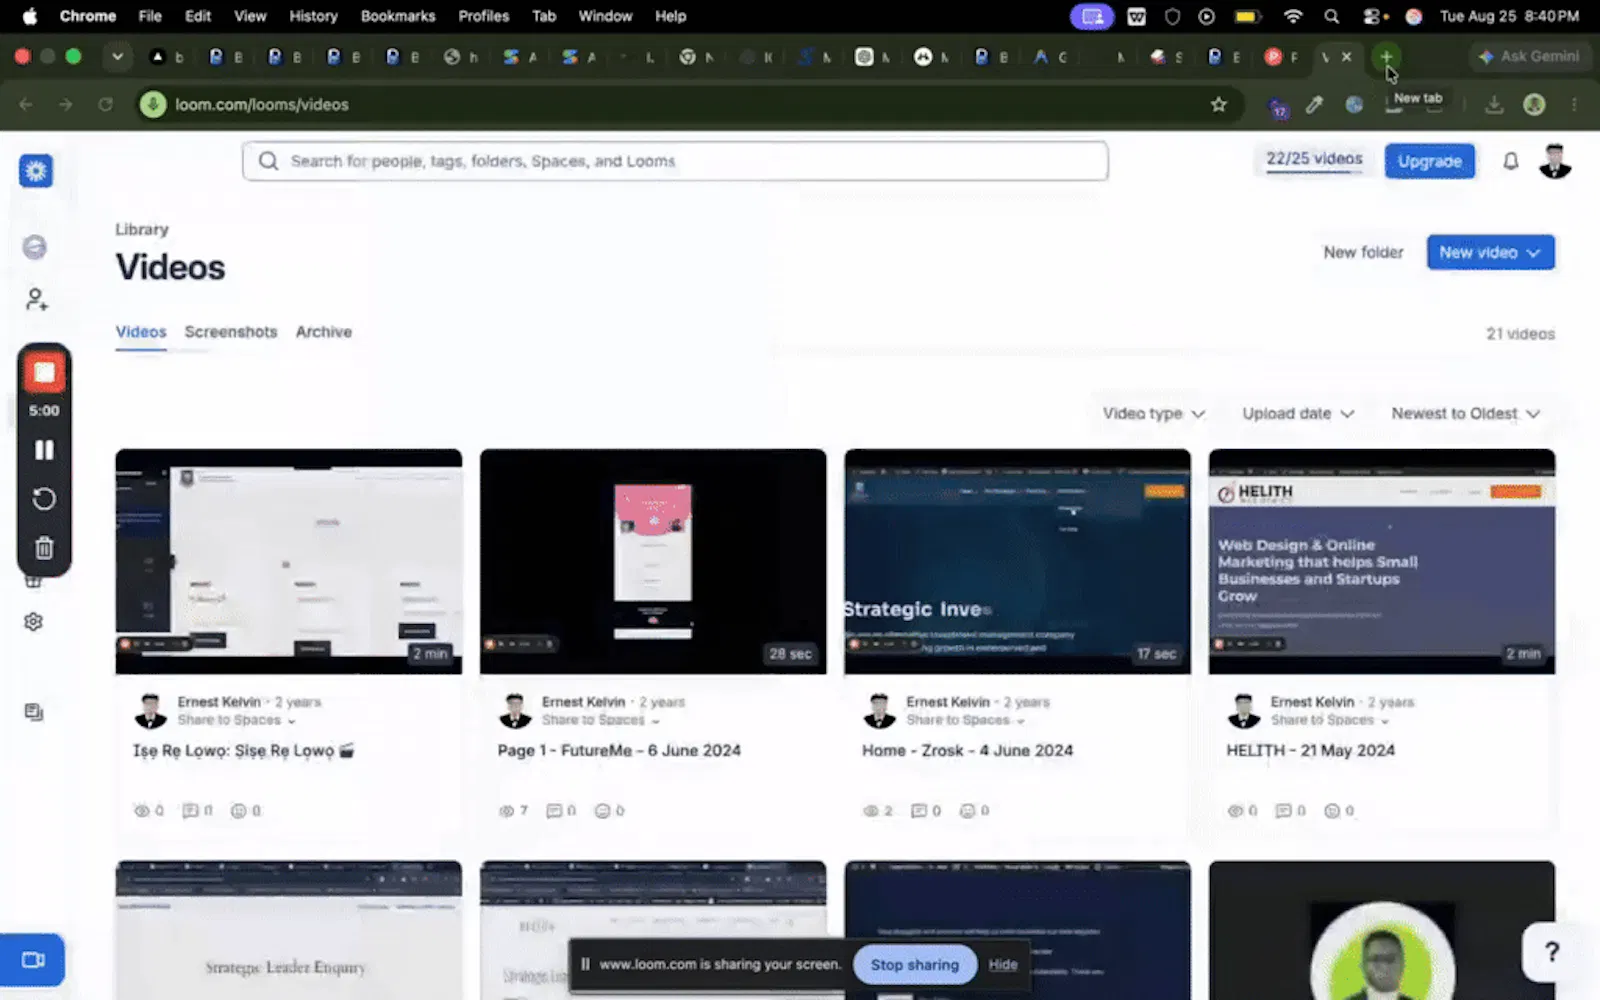Expand Share to Spaces under Home - Zrosk
This screenshot has height=1000, width=1600.
(966, 720)
